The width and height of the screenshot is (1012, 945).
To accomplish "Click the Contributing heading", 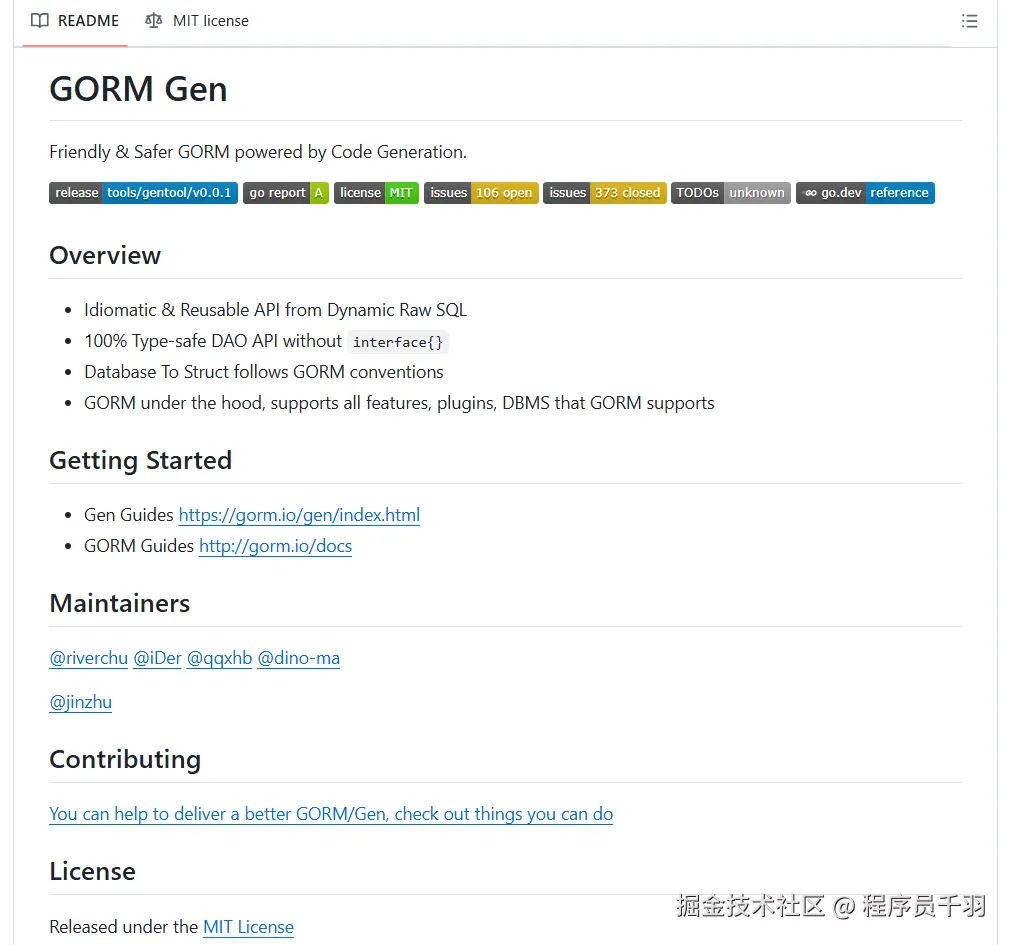I will click(125, 760).
